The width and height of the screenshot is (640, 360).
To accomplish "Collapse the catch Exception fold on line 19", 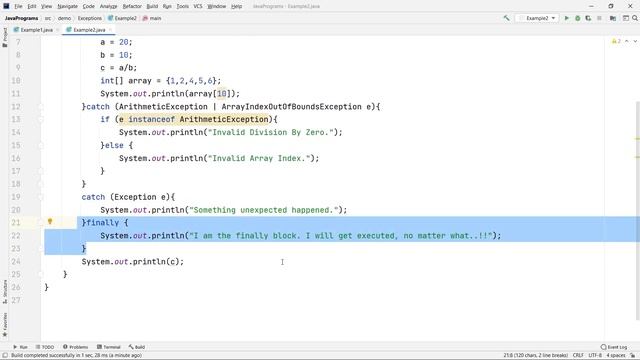I will pos(41,197).
